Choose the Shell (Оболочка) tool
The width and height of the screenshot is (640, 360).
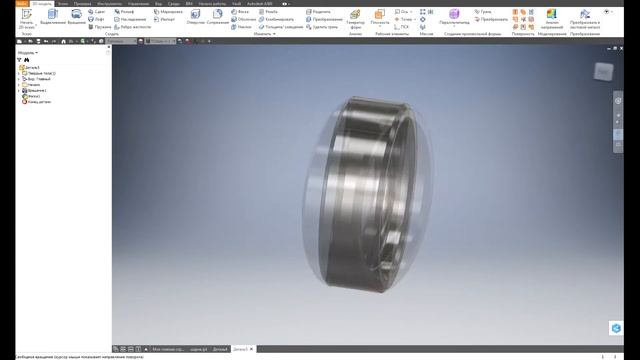click(x=244, y=19)
